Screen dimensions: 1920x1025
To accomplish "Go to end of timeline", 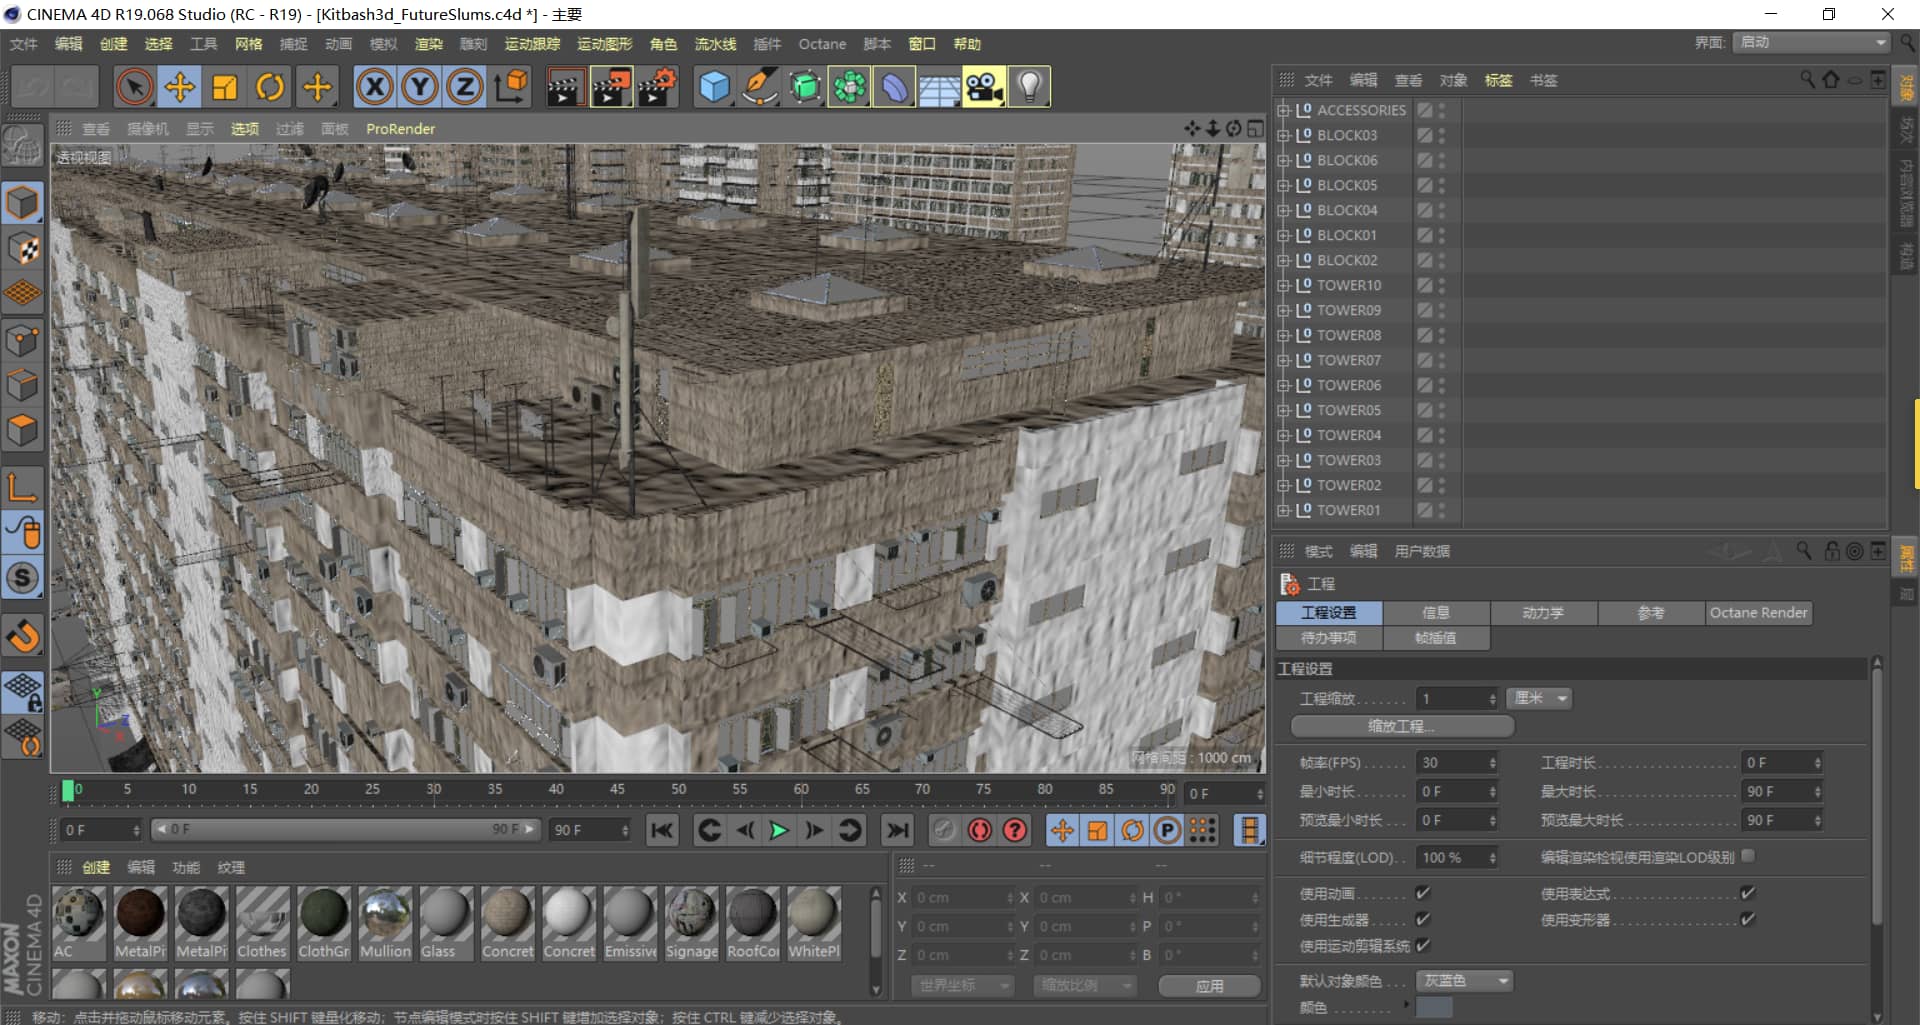I will tap(898, 830).
